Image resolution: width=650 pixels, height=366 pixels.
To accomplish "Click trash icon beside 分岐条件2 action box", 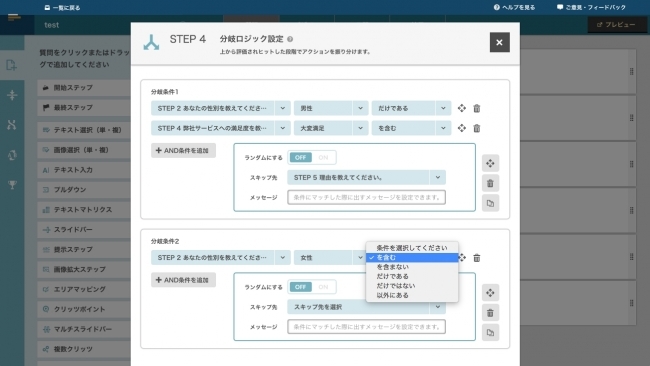I will 490,313.
